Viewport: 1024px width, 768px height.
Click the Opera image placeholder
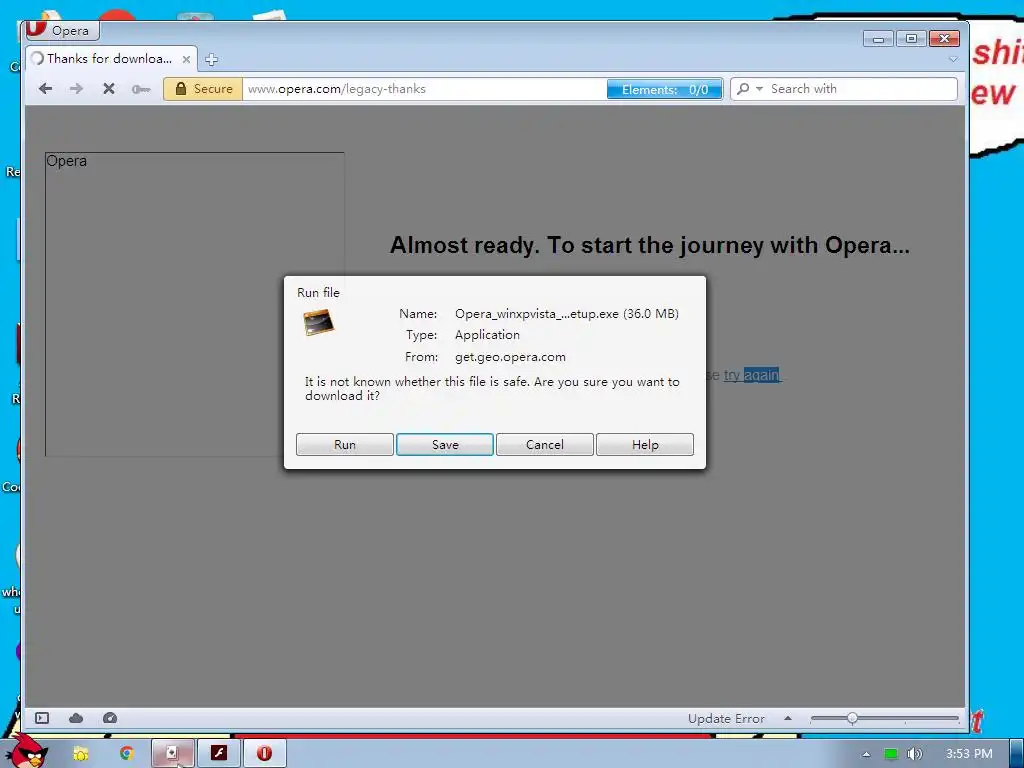195,304
